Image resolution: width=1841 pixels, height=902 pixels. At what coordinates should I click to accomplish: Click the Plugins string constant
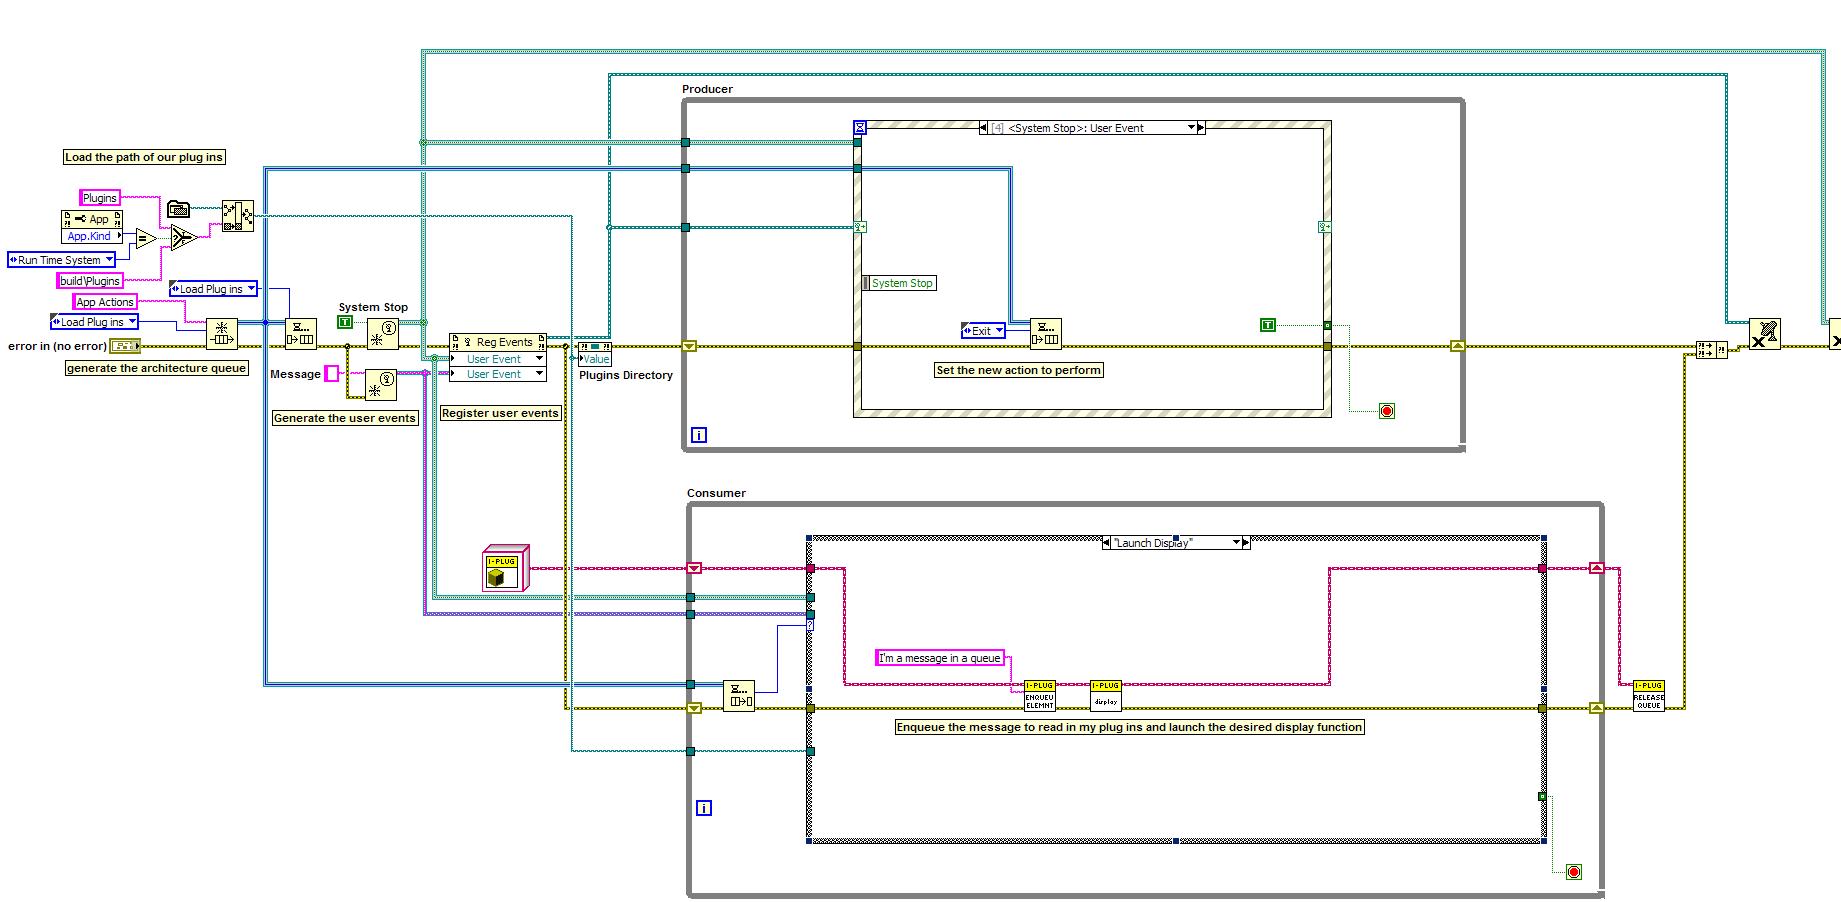click(x=100, y=198)
